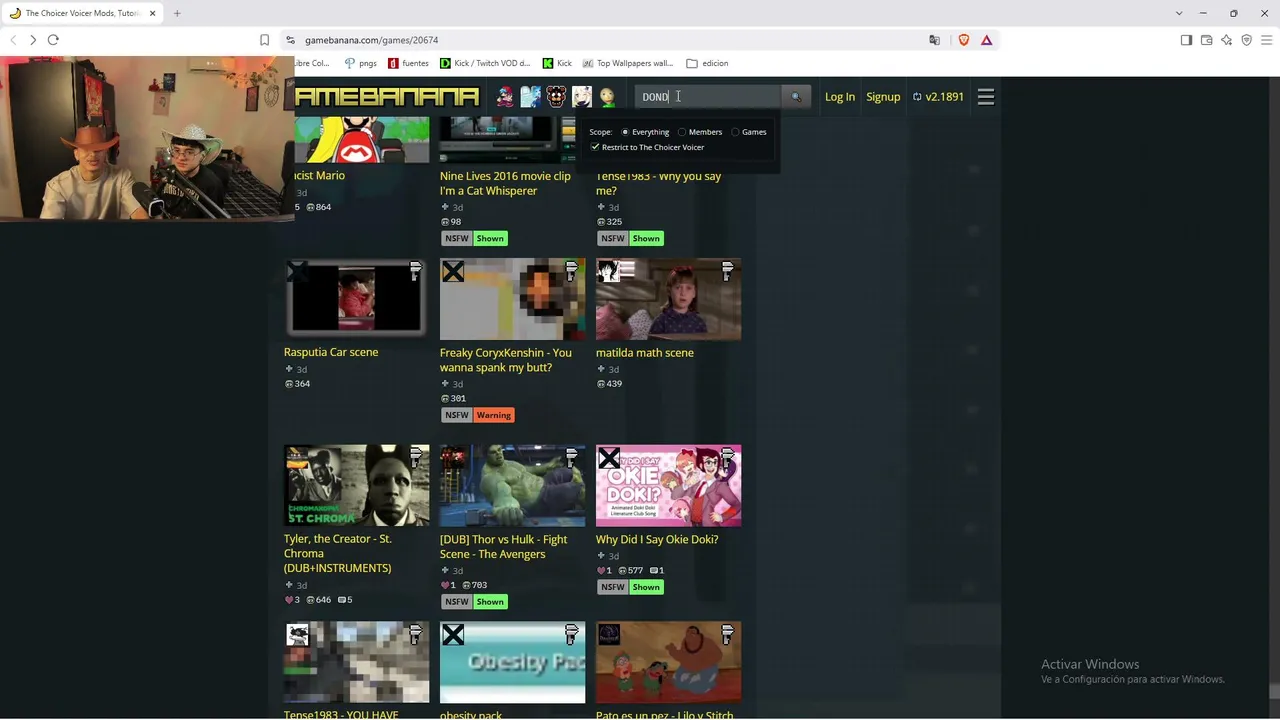
Task: Click the search magnifier button on GameBanana
Action: point(795,97)
